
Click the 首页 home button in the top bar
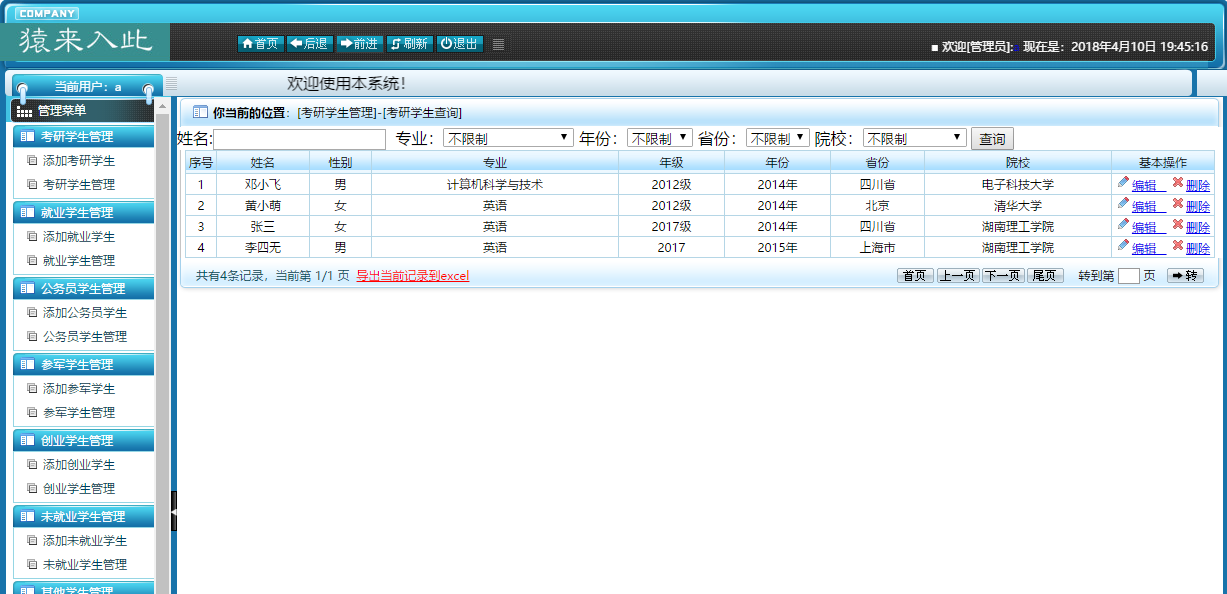(x=261, y=44)
